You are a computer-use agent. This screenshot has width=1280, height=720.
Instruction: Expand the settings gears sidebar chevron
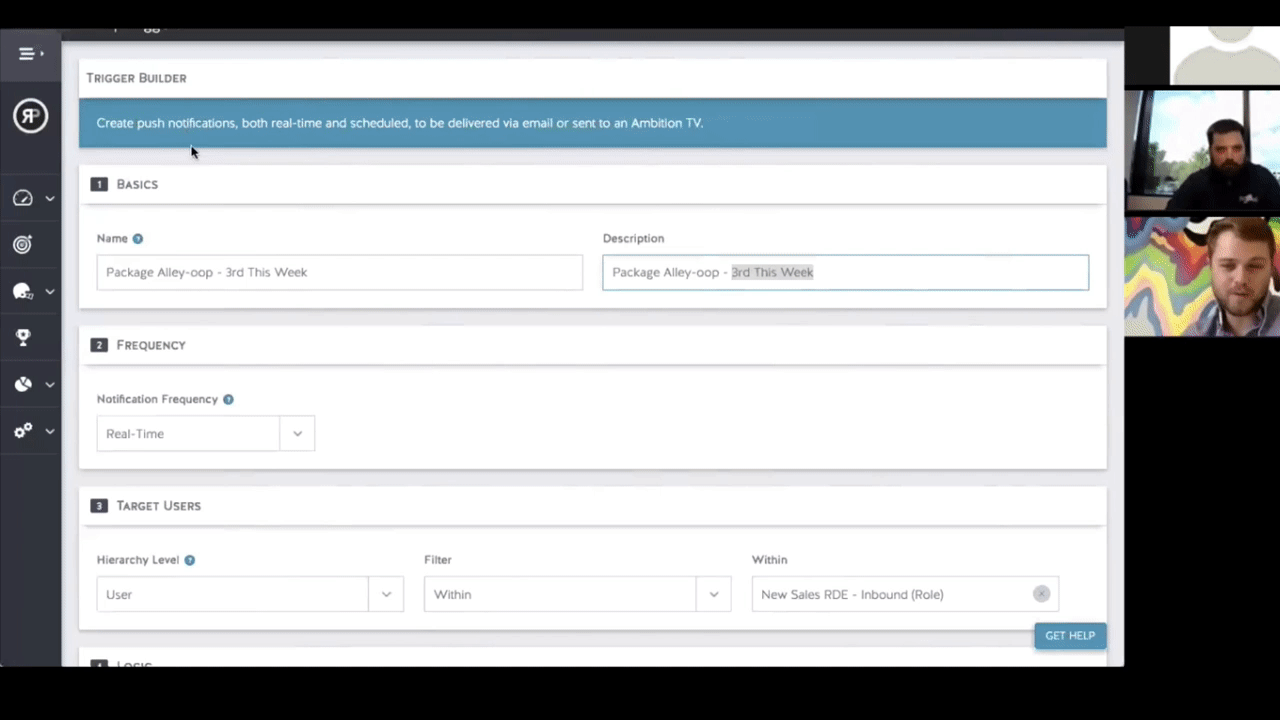pyautogui.click(x=49, y=431)
